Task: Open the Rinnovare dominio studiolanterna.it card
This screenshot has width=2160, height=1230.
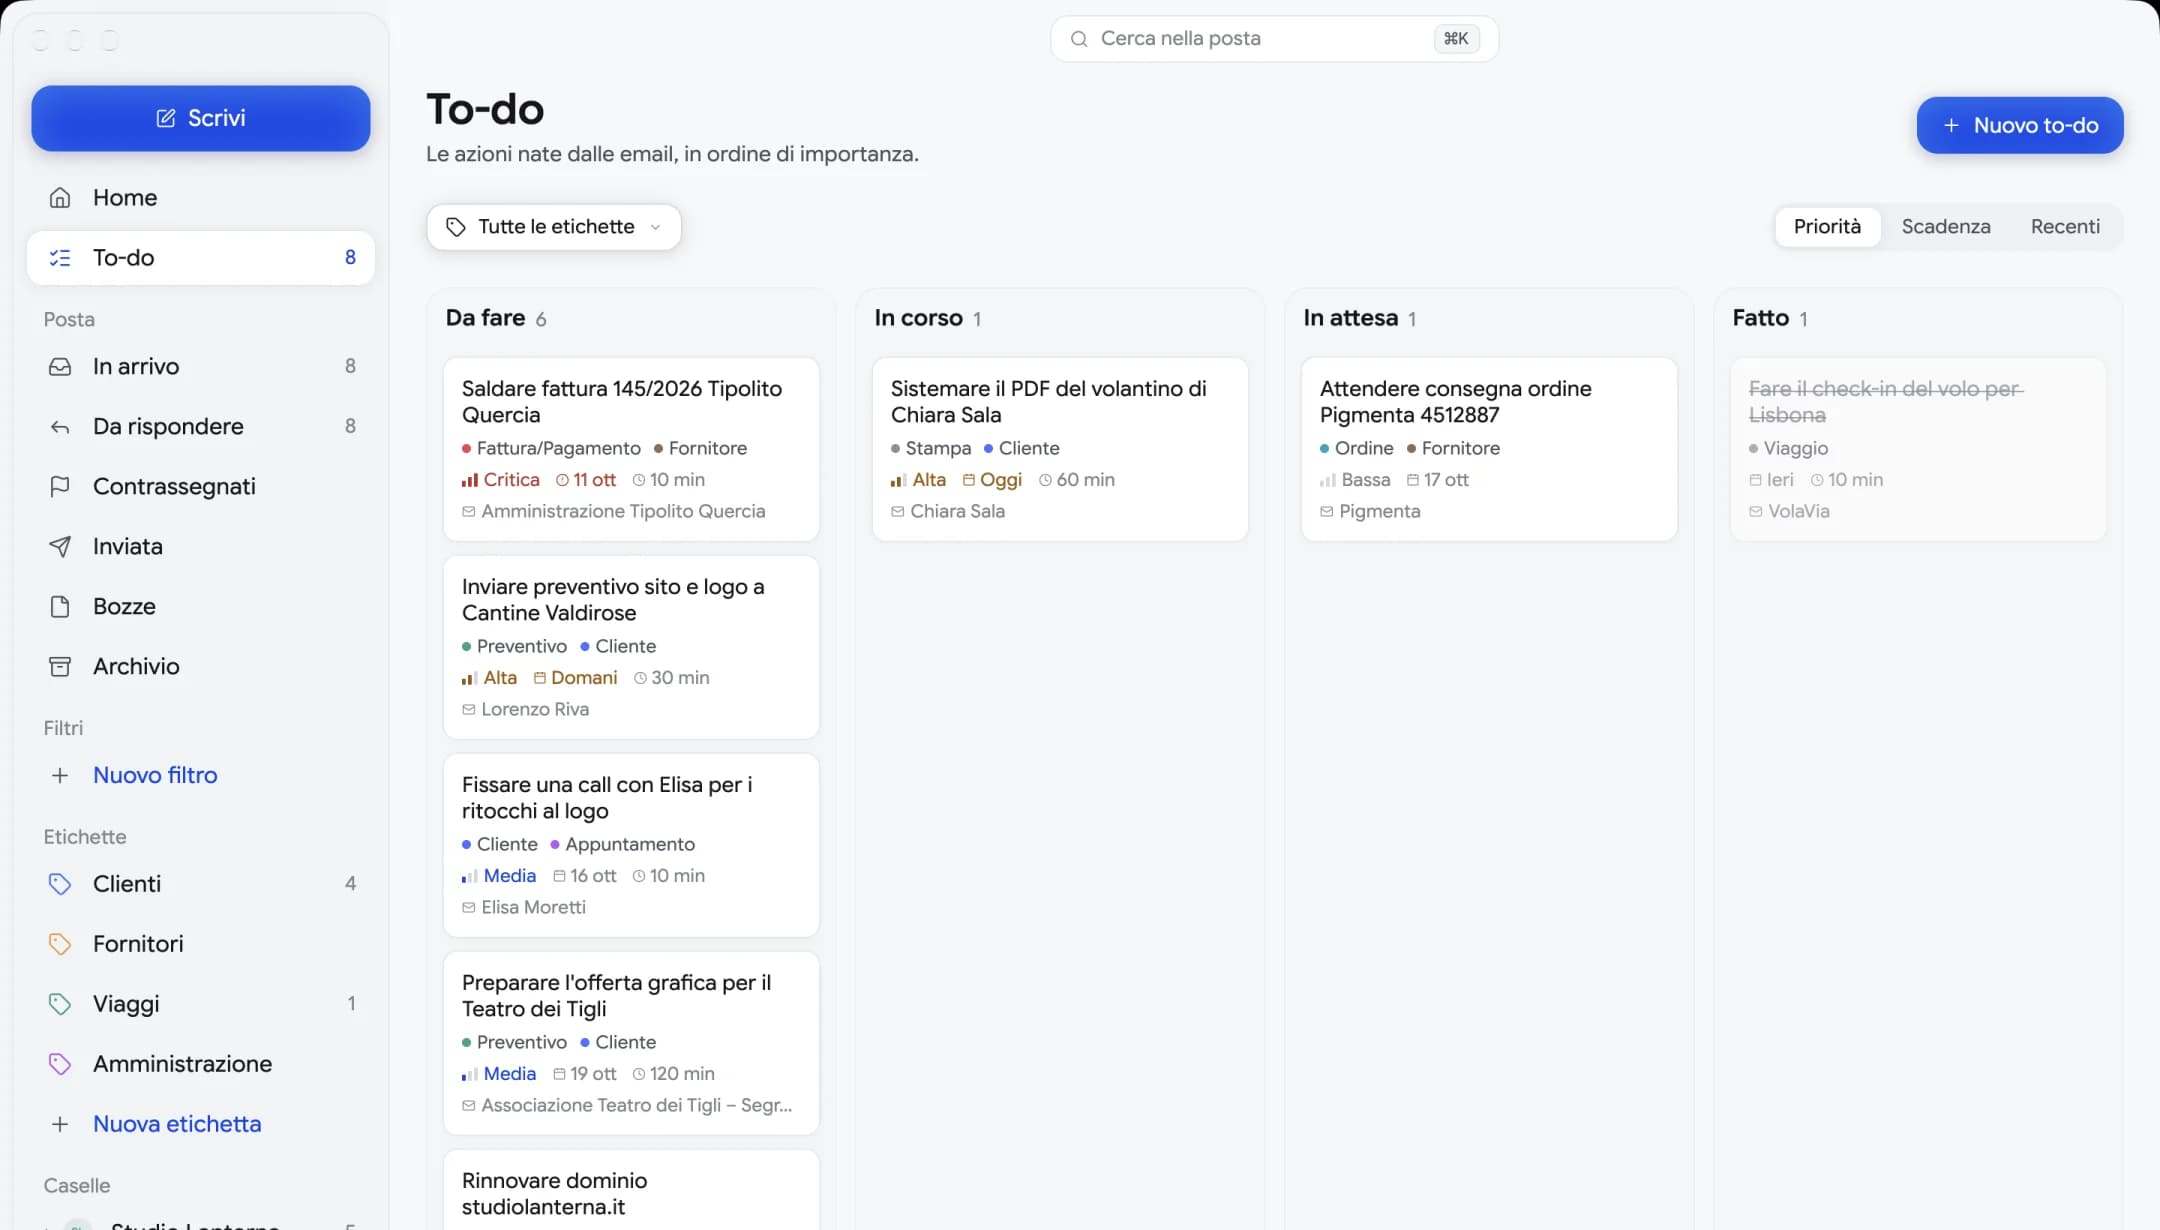Action: (x=631, y=1190)
